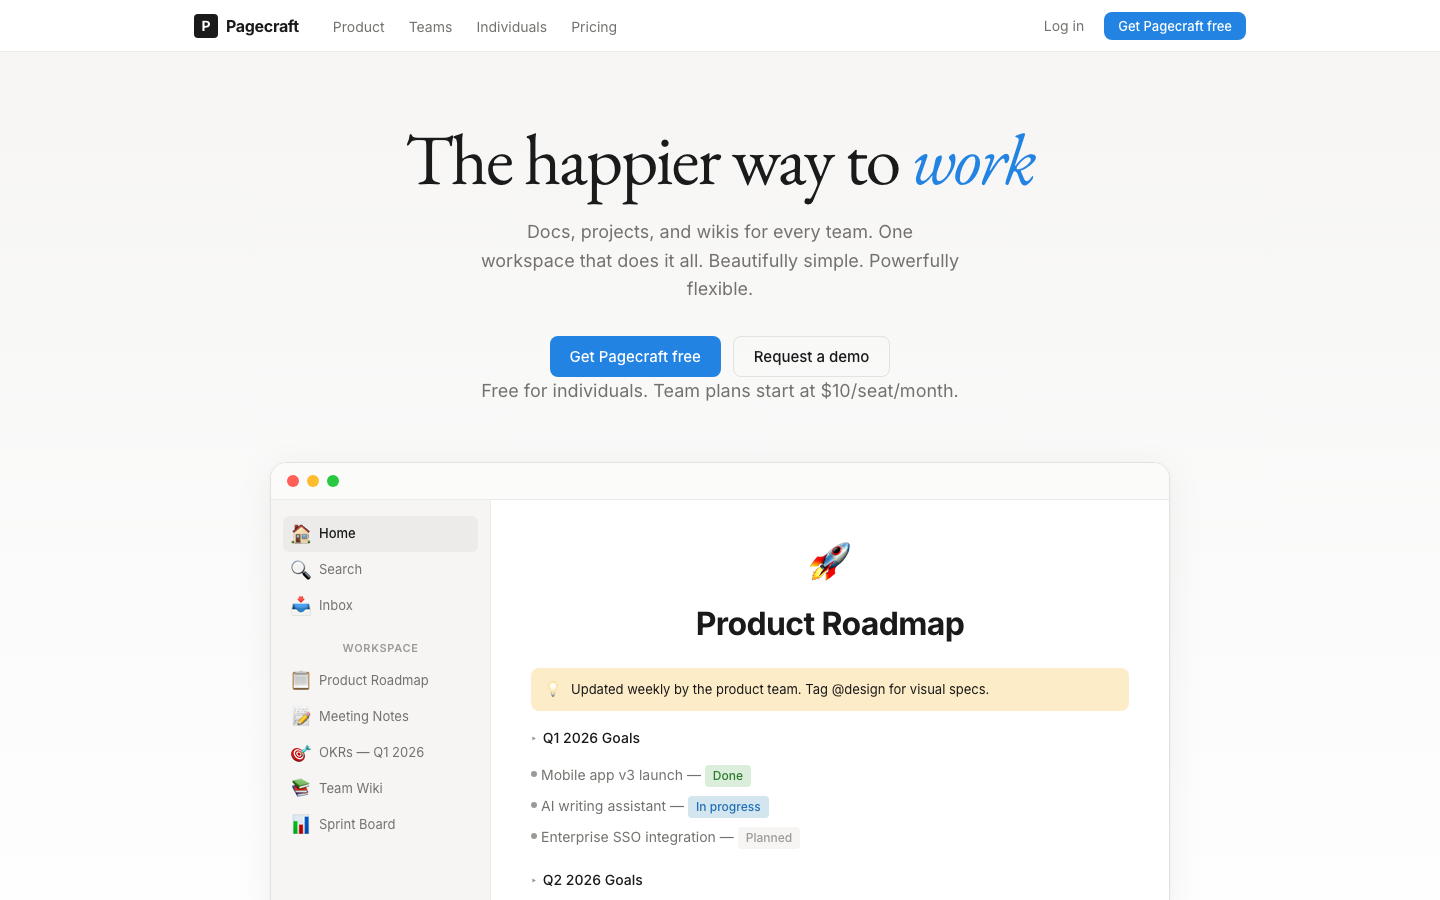Viewport: 1440px width, 900px height.
Task: Click the yellow window dot
Action: point(313,481)
